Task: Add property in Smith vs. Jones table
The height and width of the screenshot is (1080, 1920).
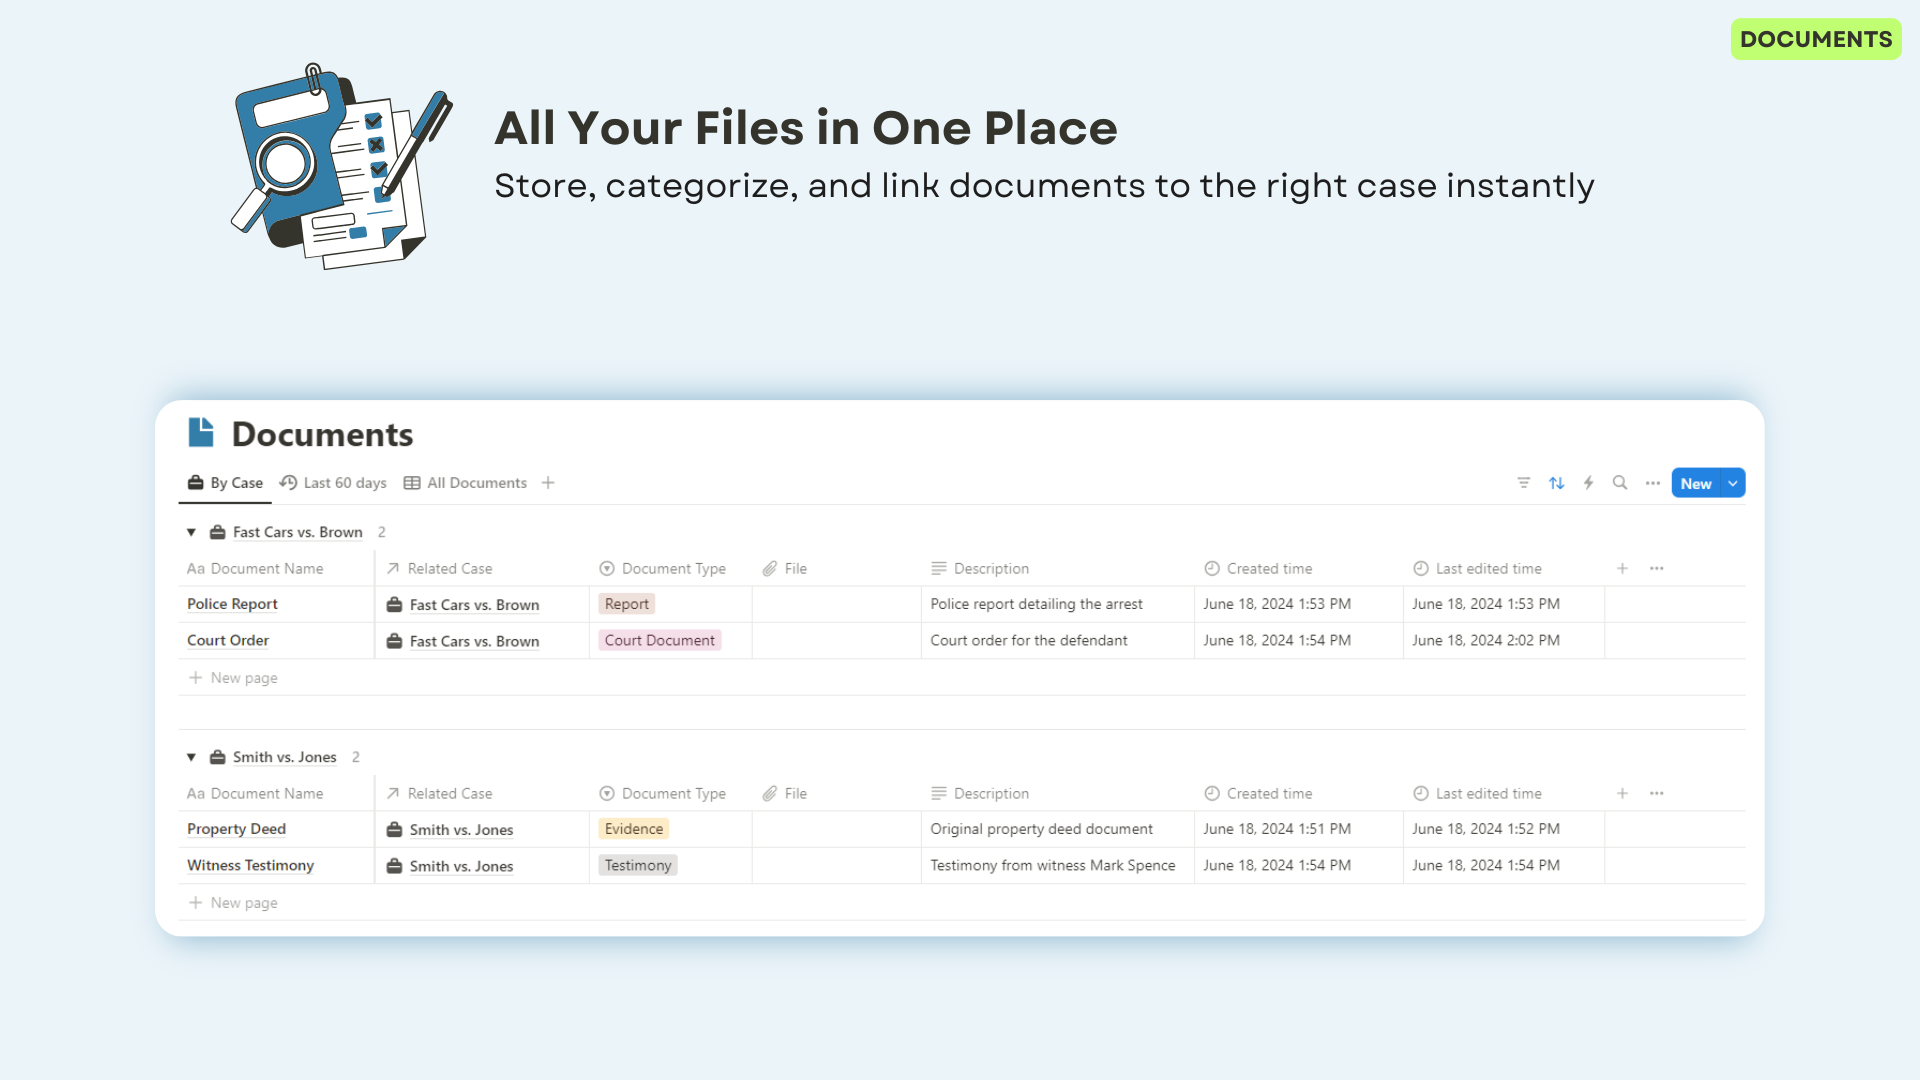Action: tap(1622, 793)
